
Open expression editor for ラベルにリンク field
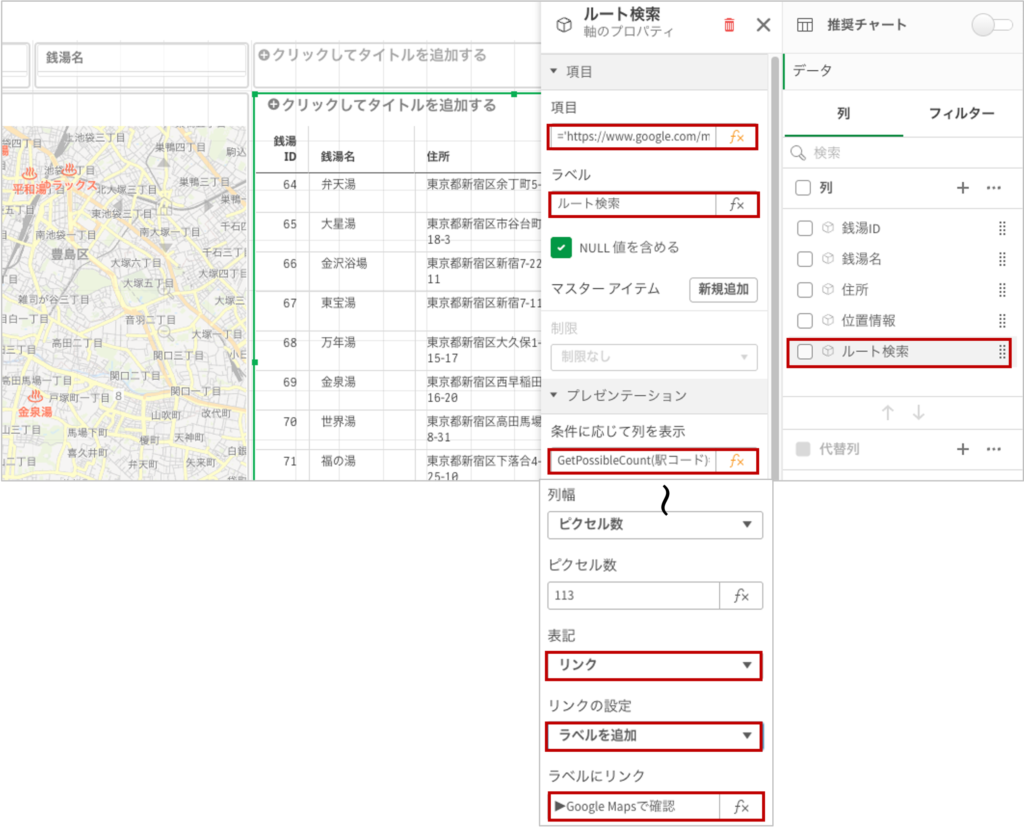[741, 806]
